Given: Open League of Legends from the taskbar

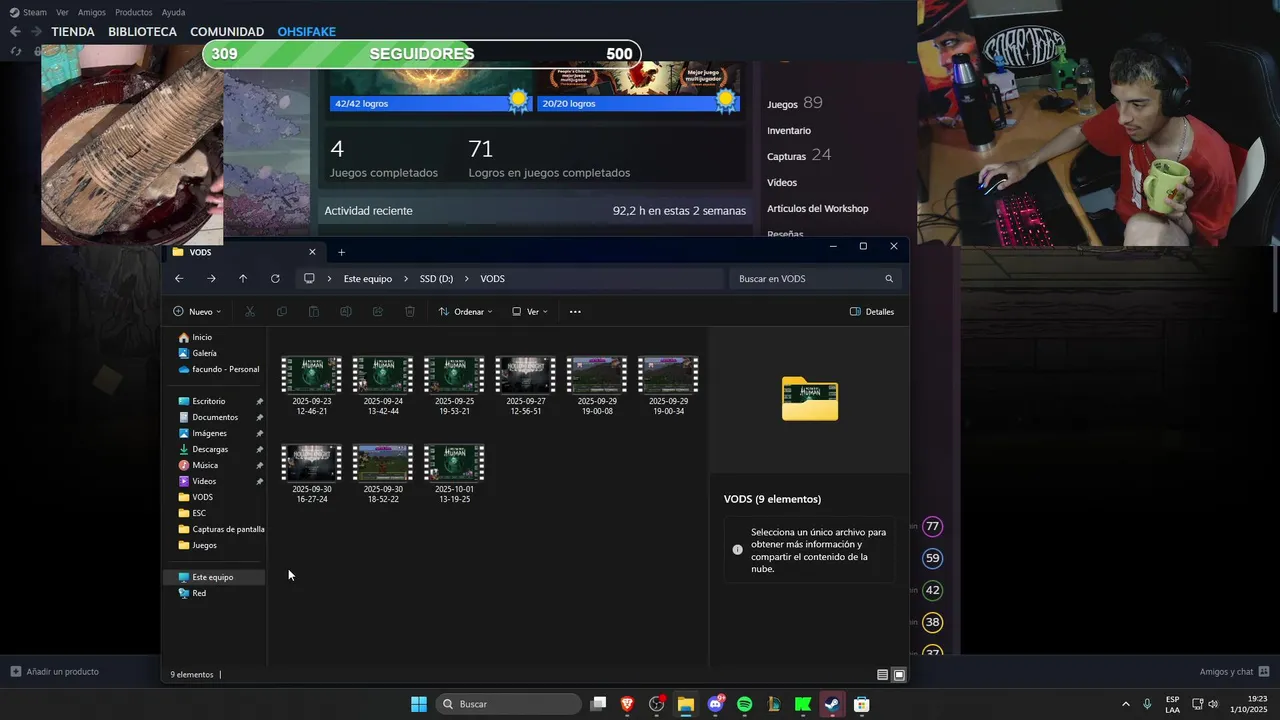Looking at the screenshot, I should pos(774,704).
